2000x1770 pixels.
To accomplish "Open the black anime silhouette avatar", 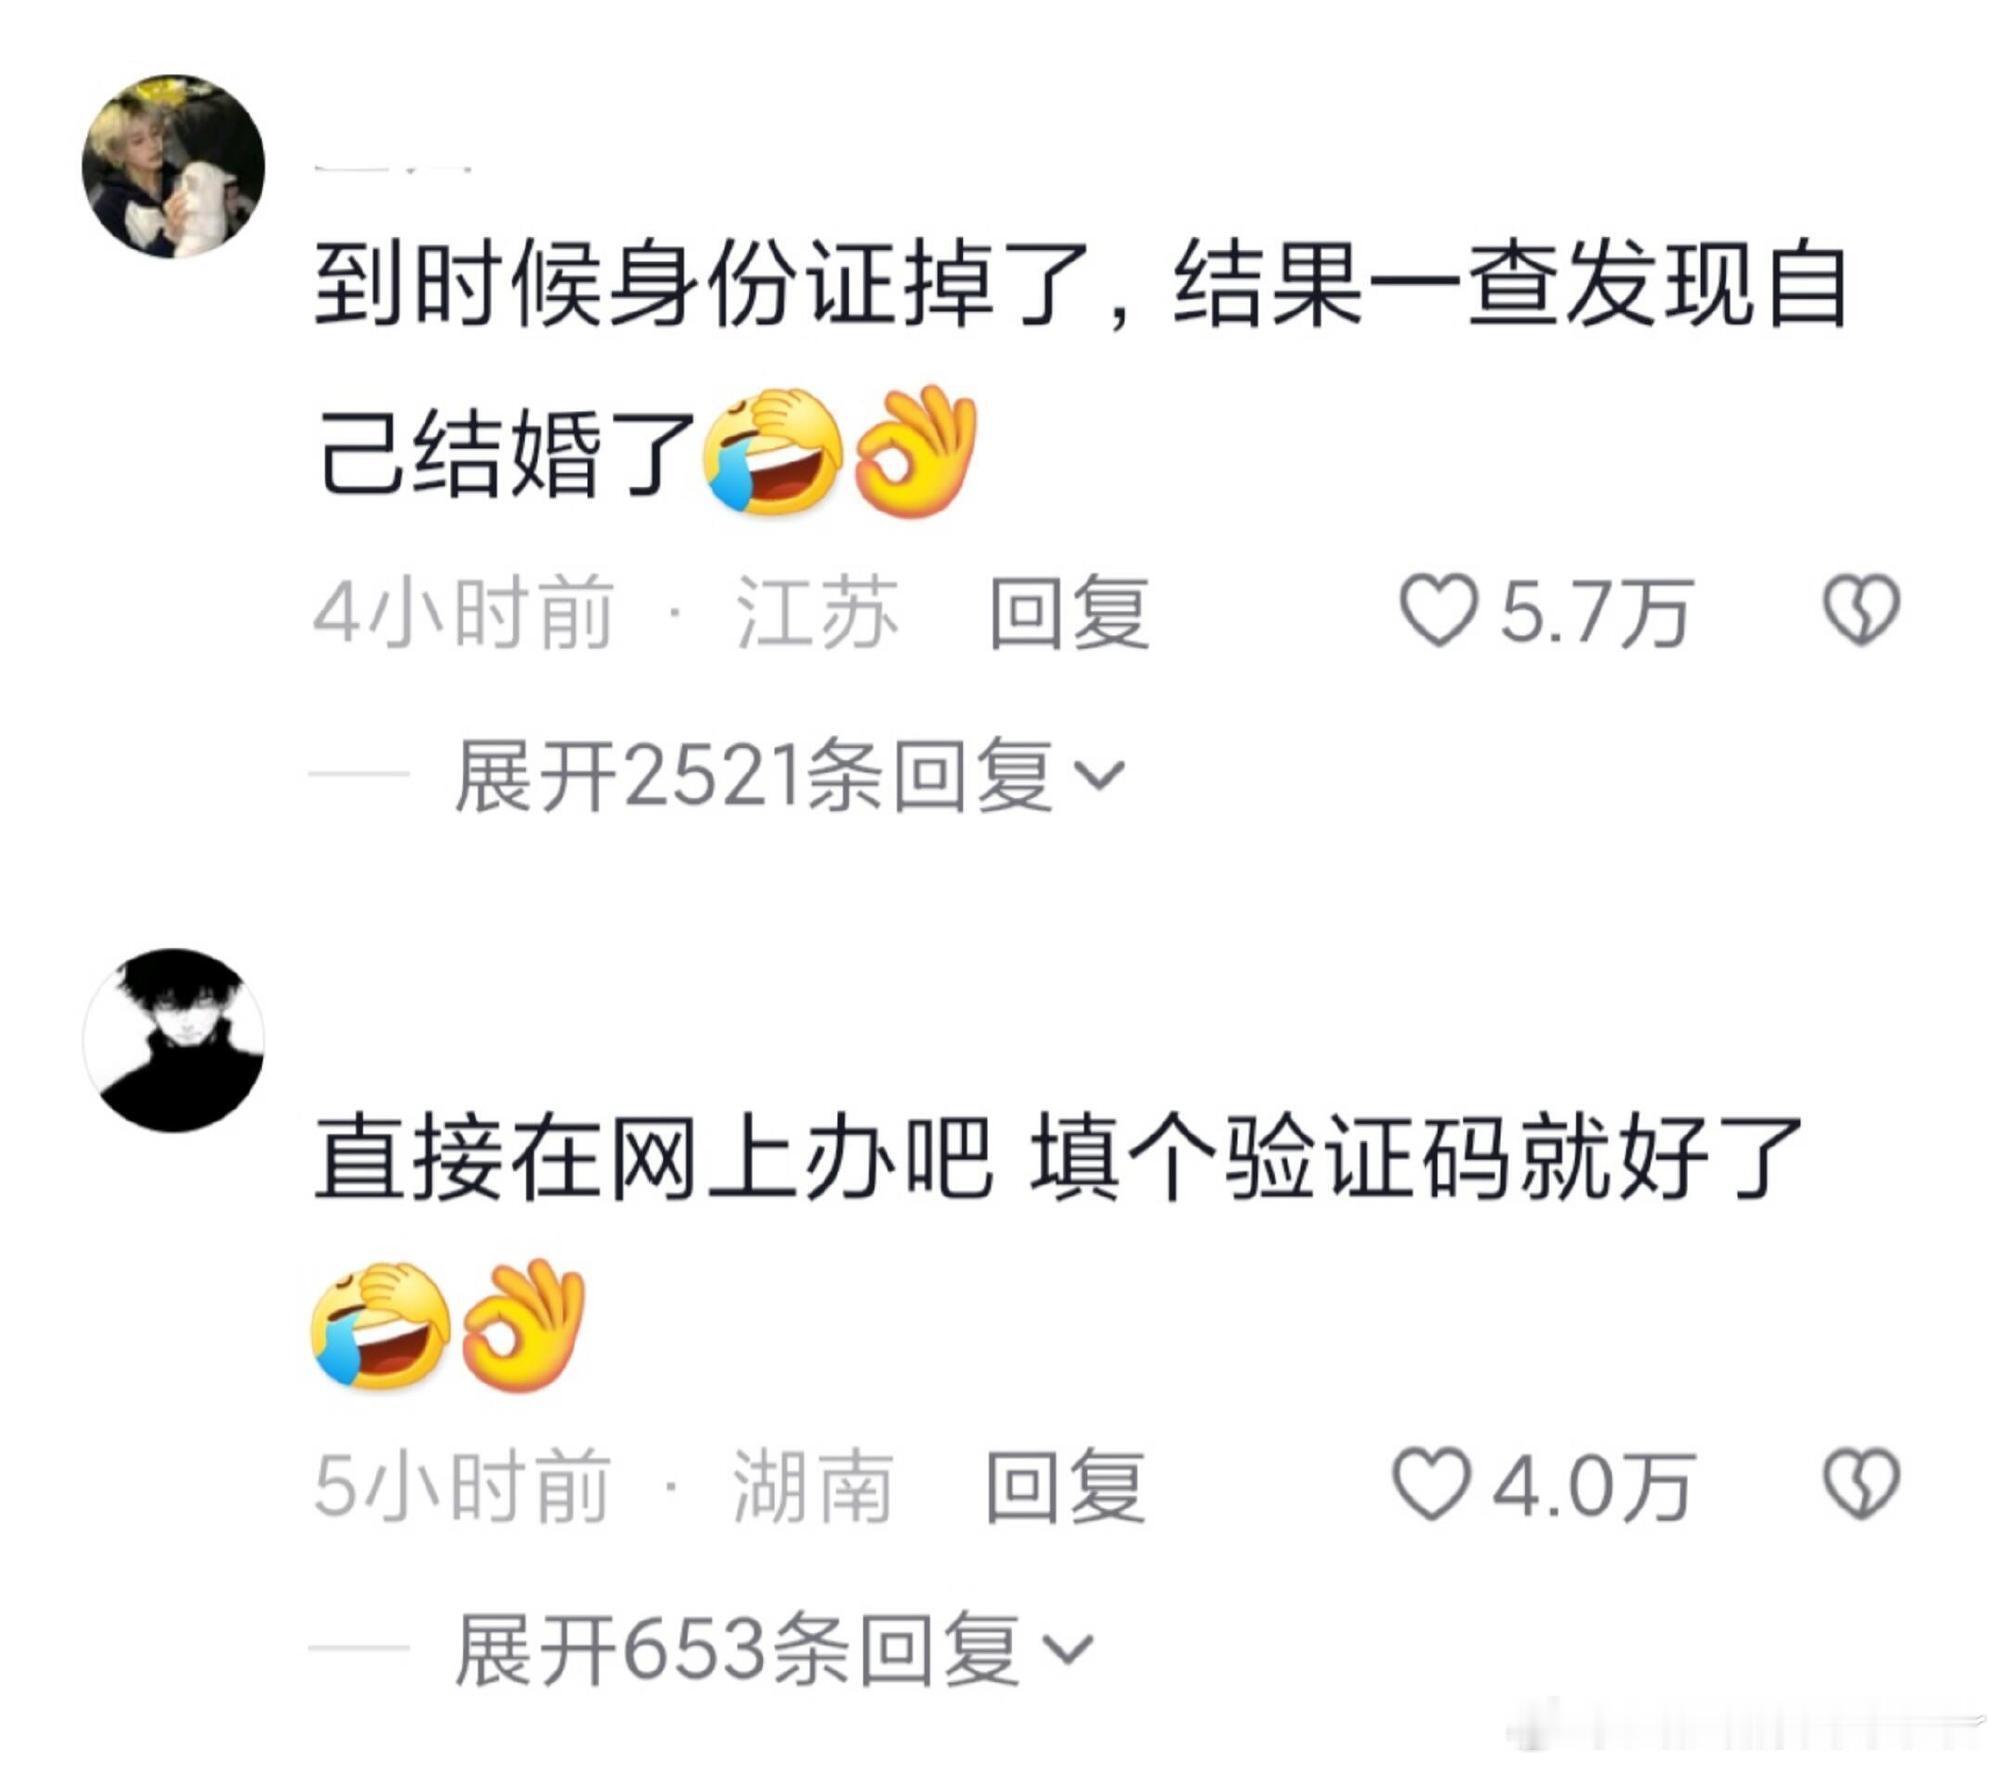I will point(173,1040).
